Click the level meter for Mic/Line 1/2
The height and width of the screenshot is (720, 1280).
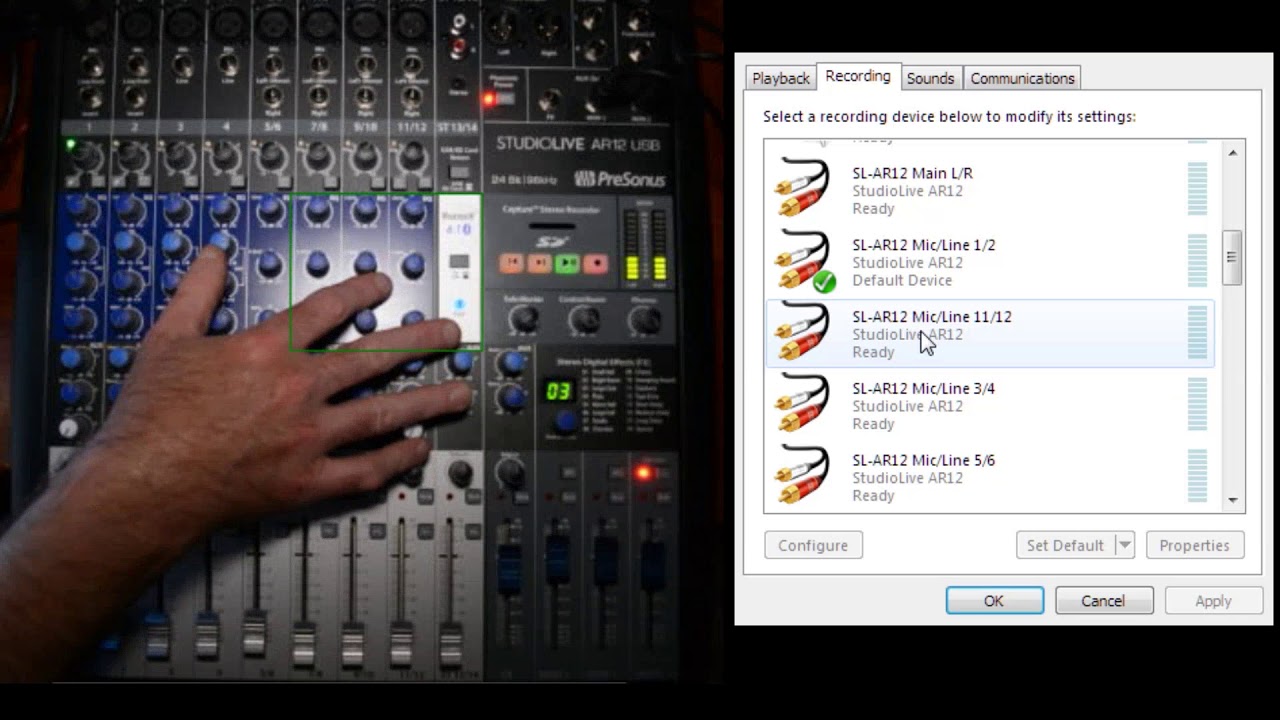tap(1197, 260)
